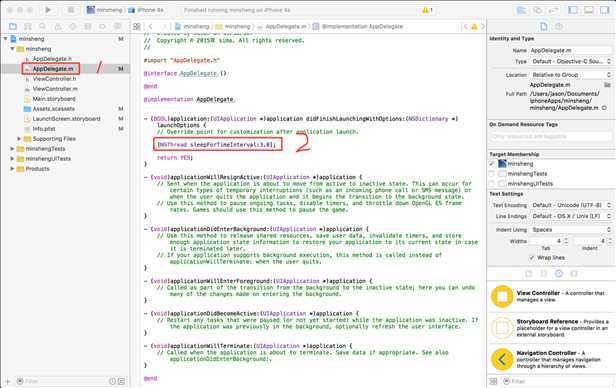Click the object library Filter field
Viewport: 616px width, 388px height.
(557, 381)
